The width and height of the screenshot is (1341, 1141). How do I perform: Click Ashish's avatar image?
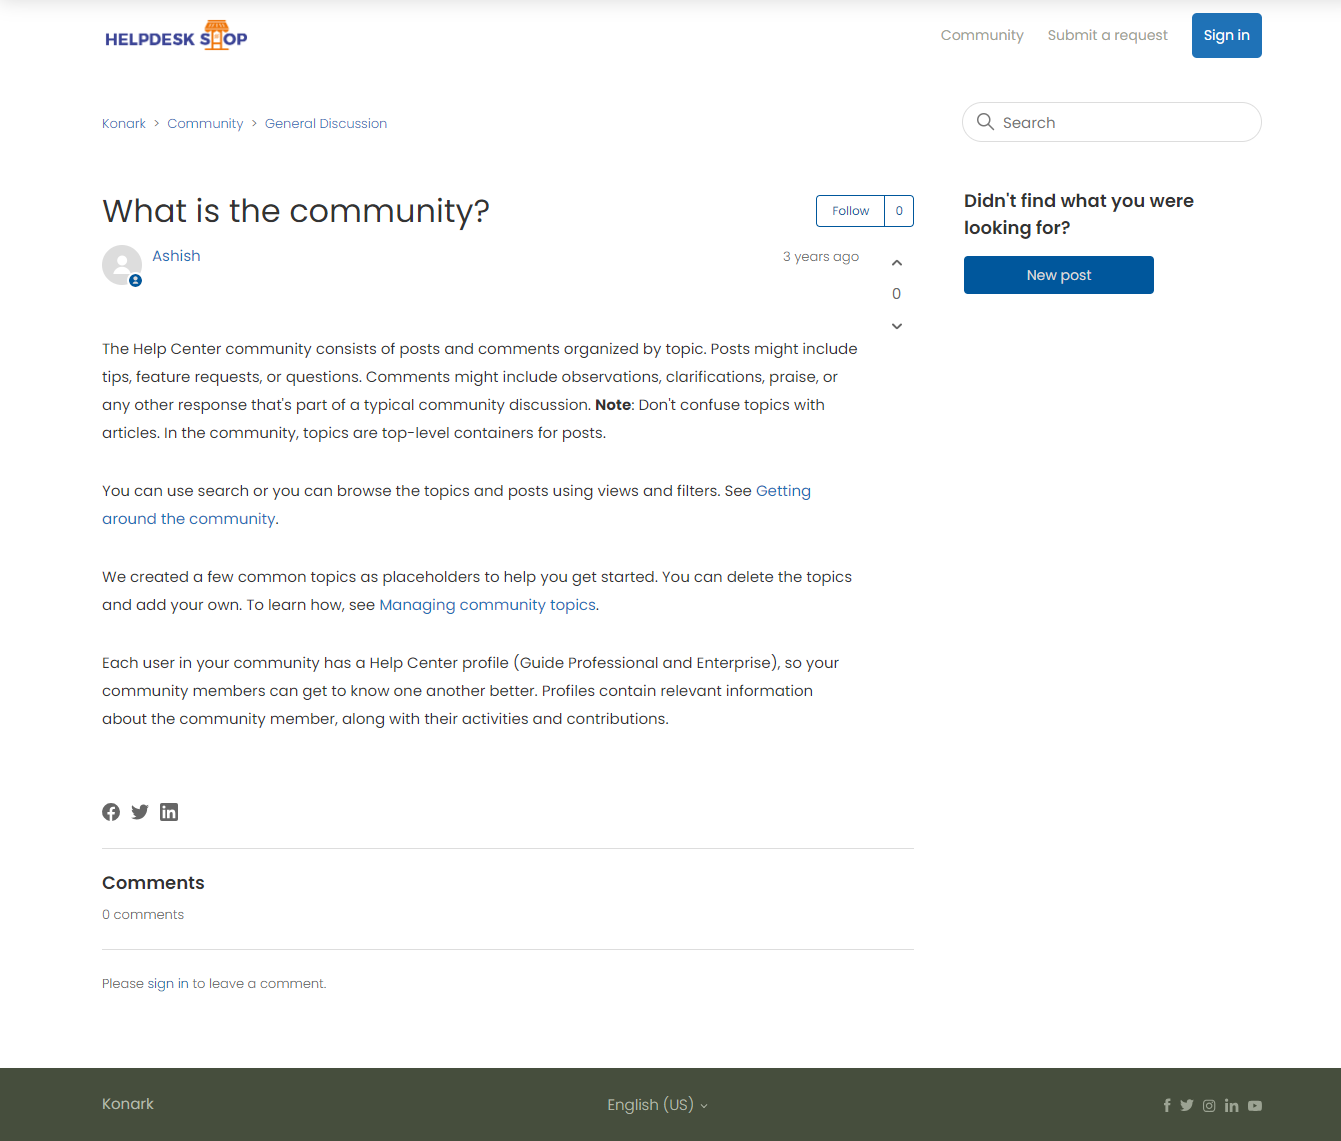point(122,265)
